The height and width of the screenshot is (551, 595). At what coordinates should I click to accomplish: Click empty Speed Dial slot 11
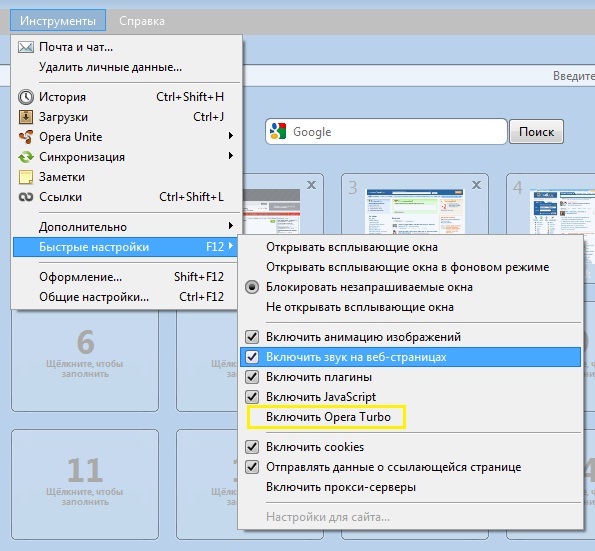(x=85, y=484)
